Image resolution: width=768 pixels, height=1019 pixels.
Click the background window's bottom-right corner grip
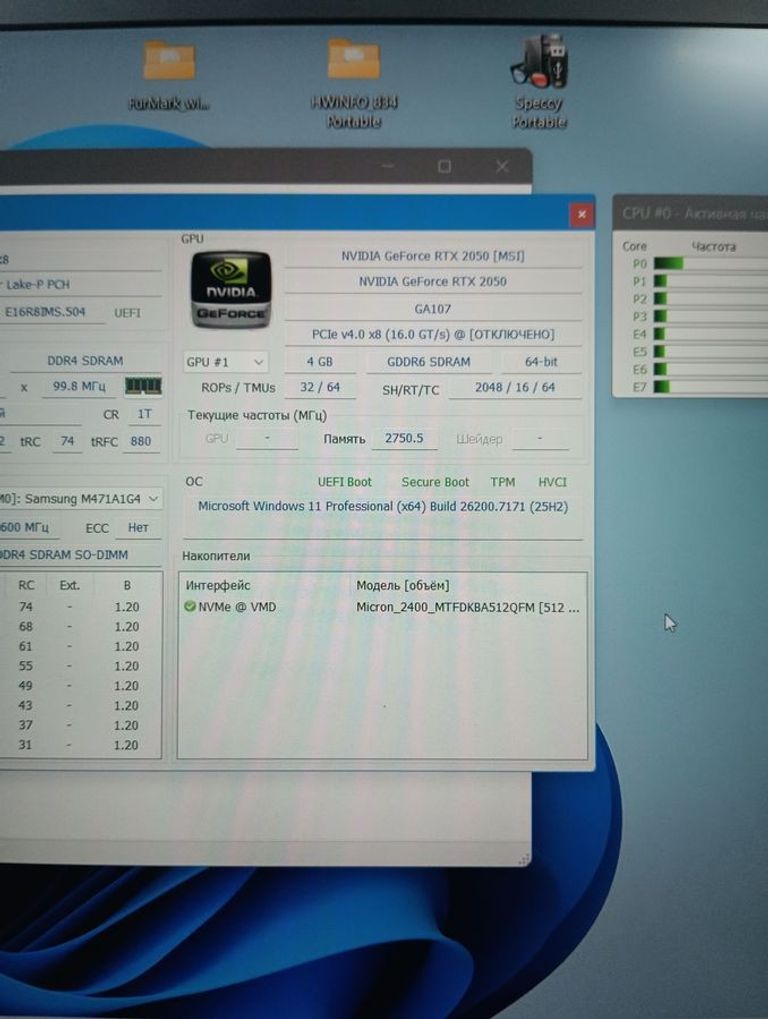(x=525, y=860)
